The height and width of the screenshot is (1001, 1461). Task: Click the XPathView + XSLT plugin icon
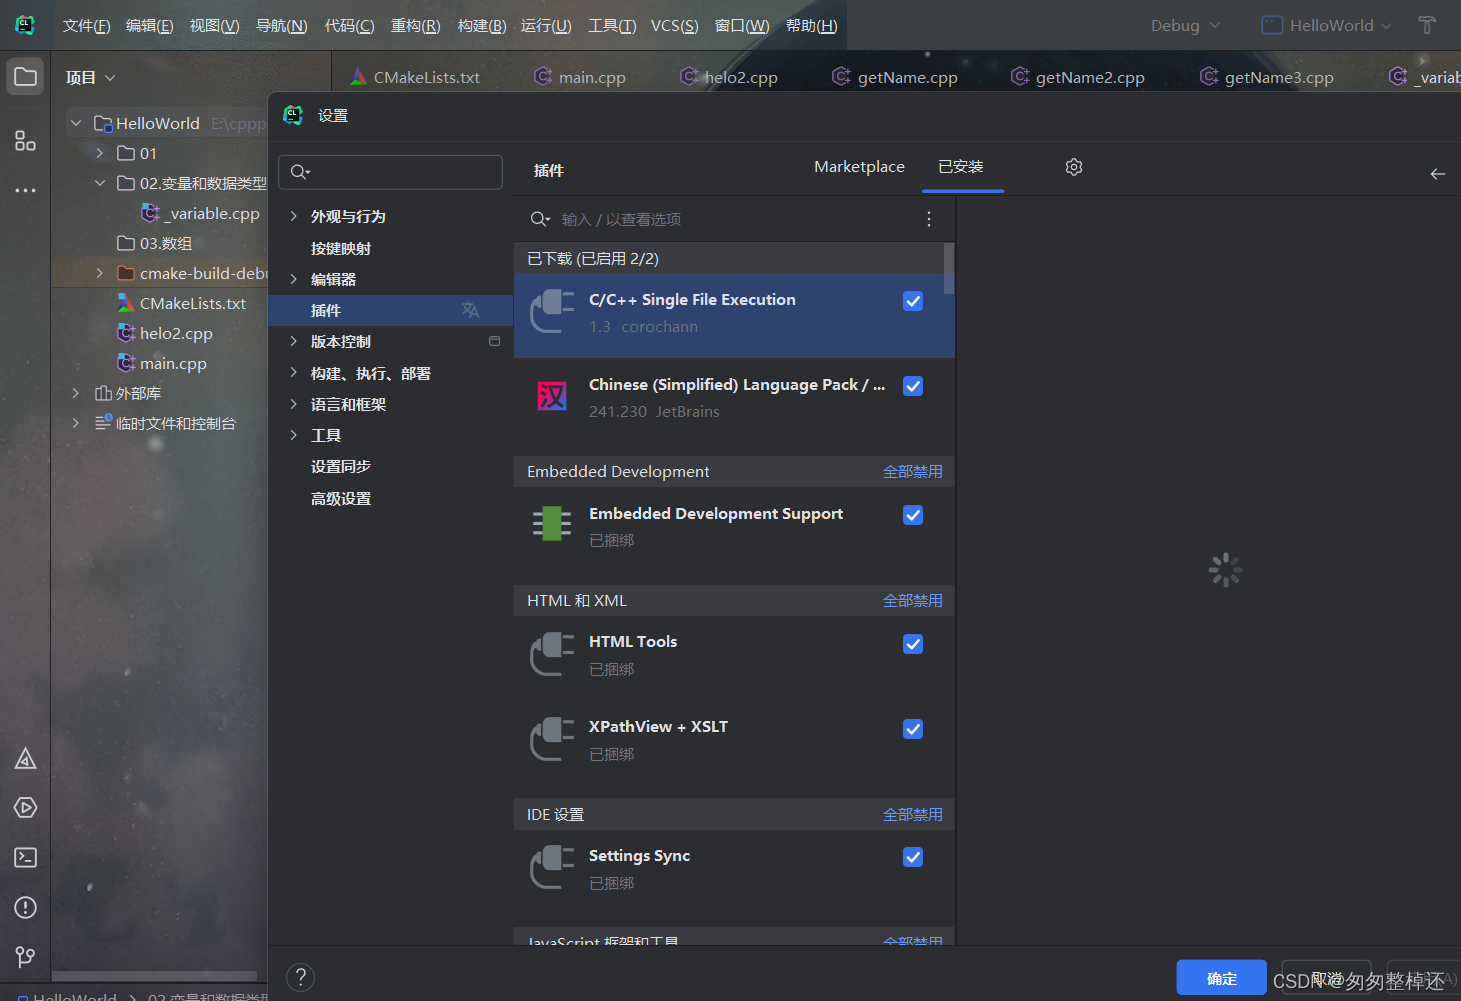552,739
